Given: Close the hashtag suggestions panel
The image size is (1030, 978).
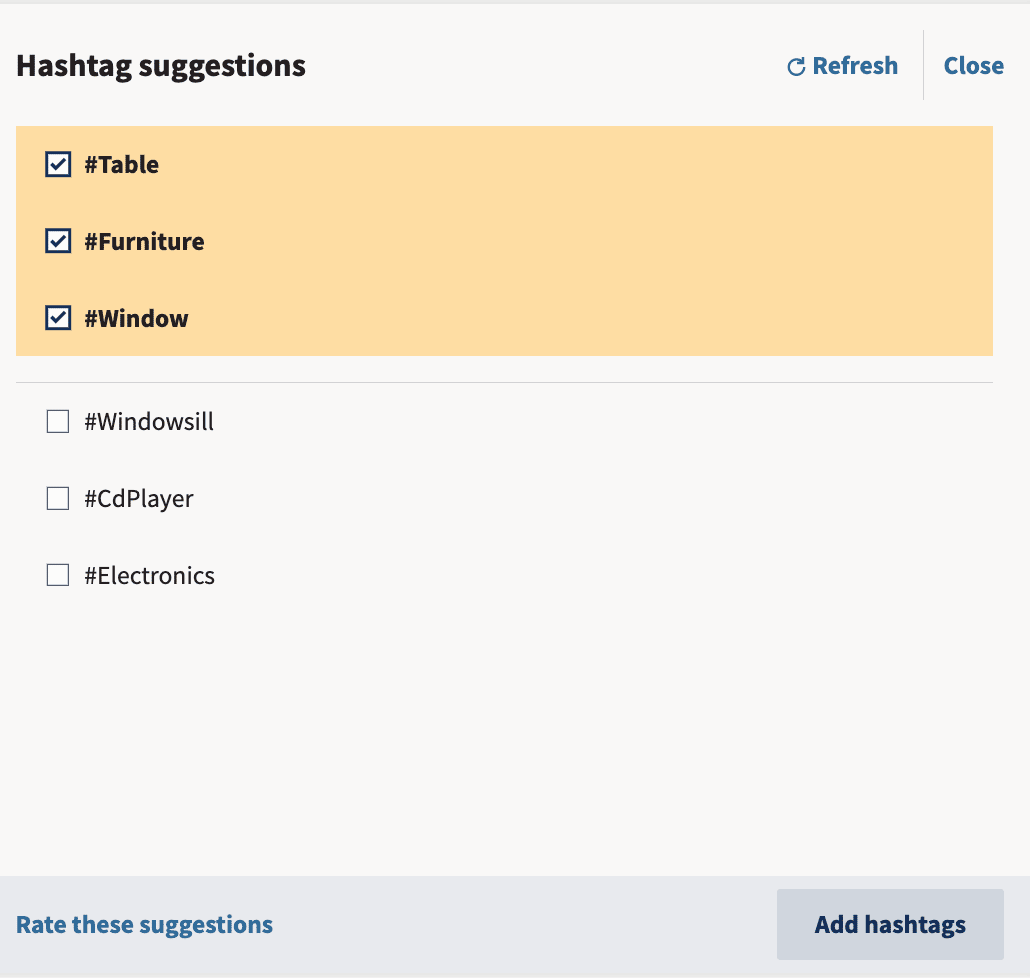Looking at the screenshot, I should [974, 66].
